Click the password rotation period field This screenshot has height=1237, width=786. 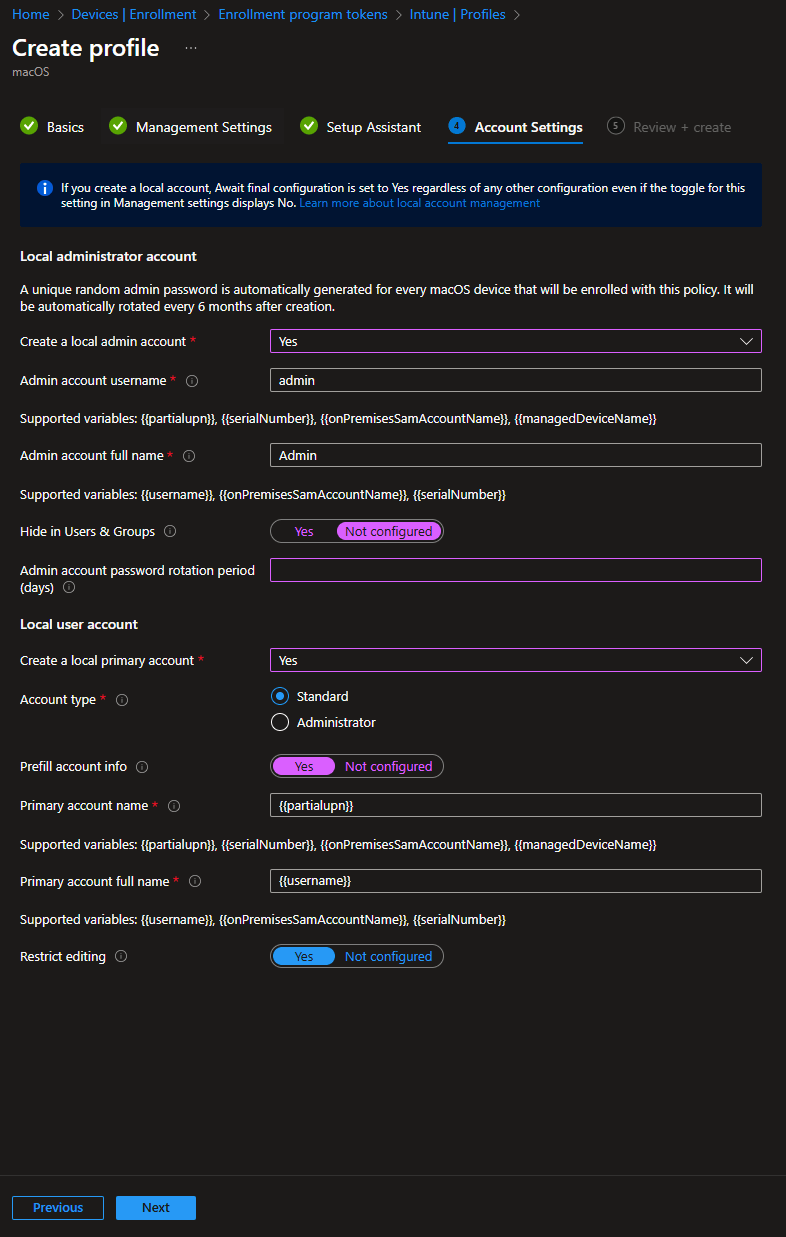click(515, 570)
